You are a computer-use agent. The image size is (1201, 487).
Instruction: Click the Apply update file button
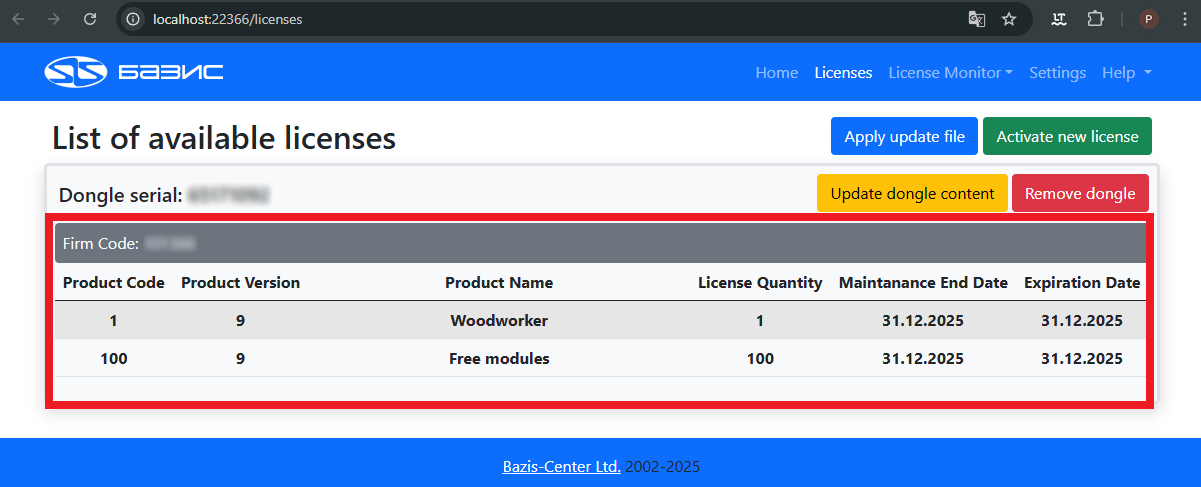[904, 136]
